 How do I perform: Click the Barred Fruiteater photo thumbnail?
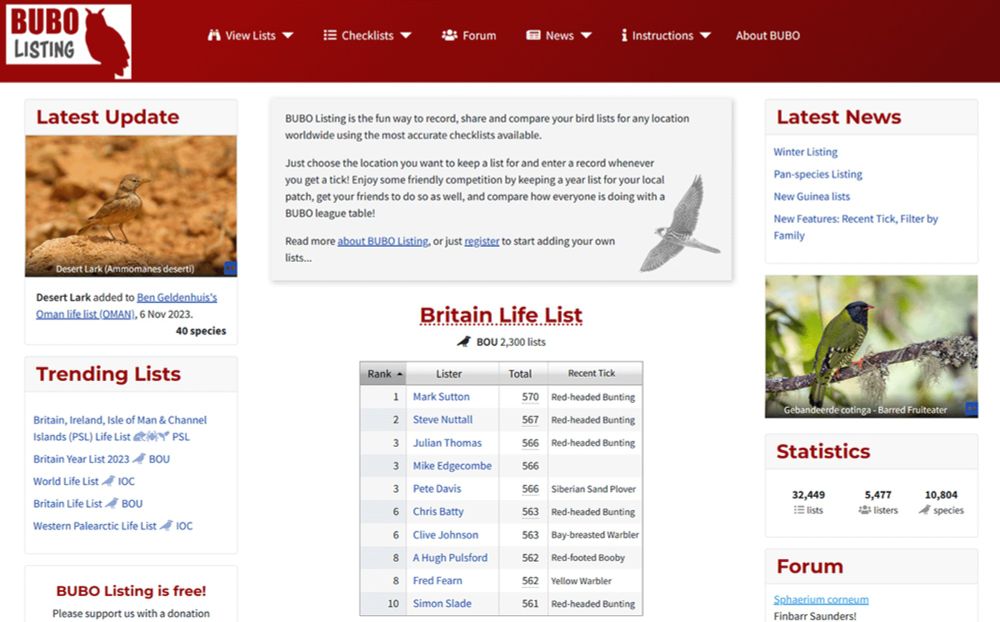click(871, 346)
